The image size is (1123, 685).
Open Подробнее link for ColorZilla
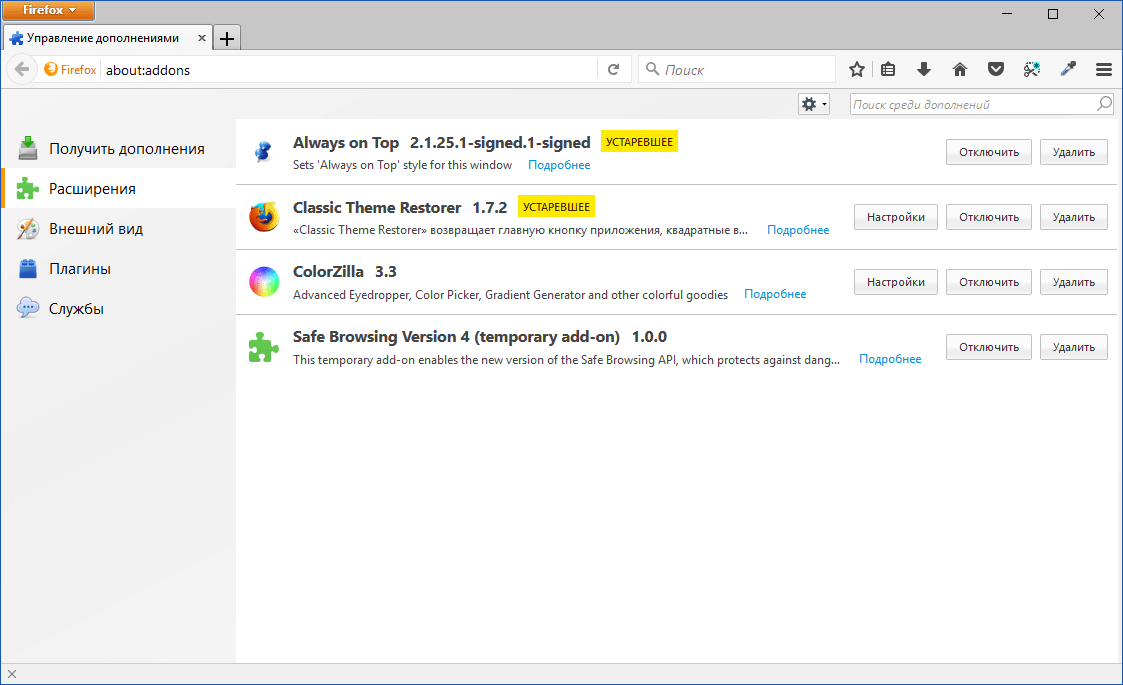775,294
